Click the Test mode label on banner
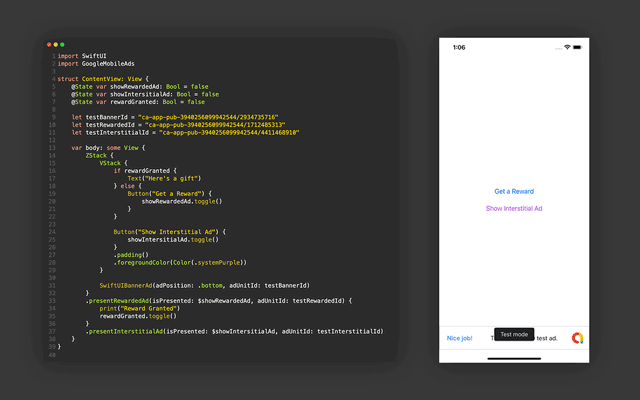The image size is (640, 400). click(514, 334)
